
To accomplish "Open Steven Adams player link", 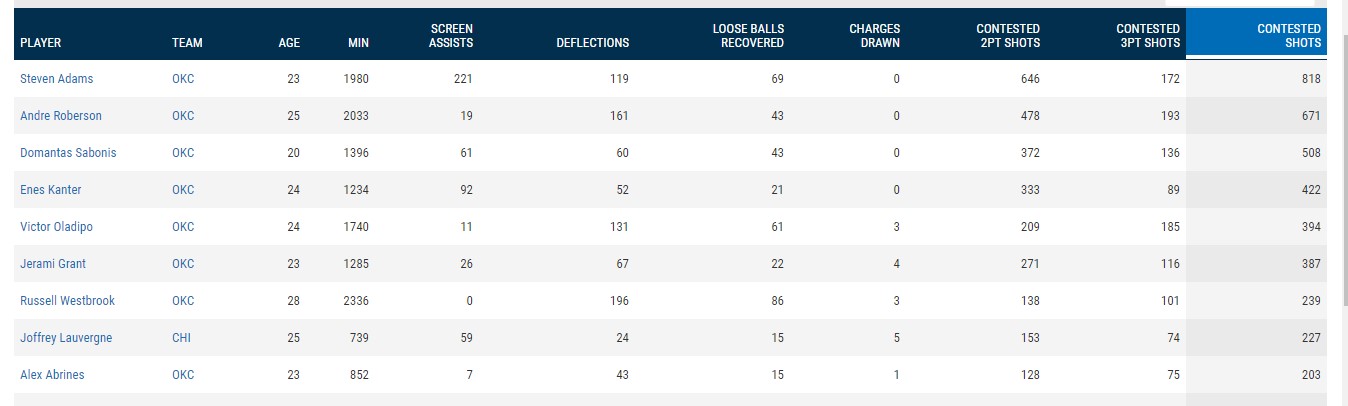I will coord(57,79).
